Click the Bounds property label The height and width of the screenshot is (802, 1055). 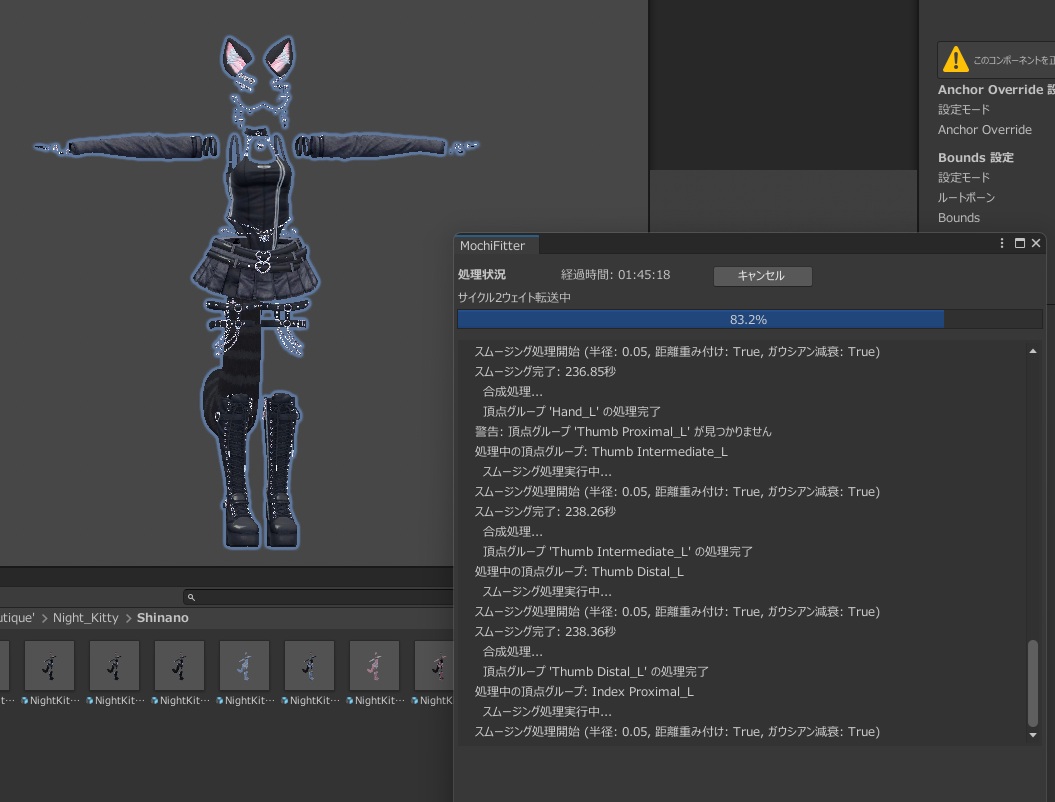[958, 218]
